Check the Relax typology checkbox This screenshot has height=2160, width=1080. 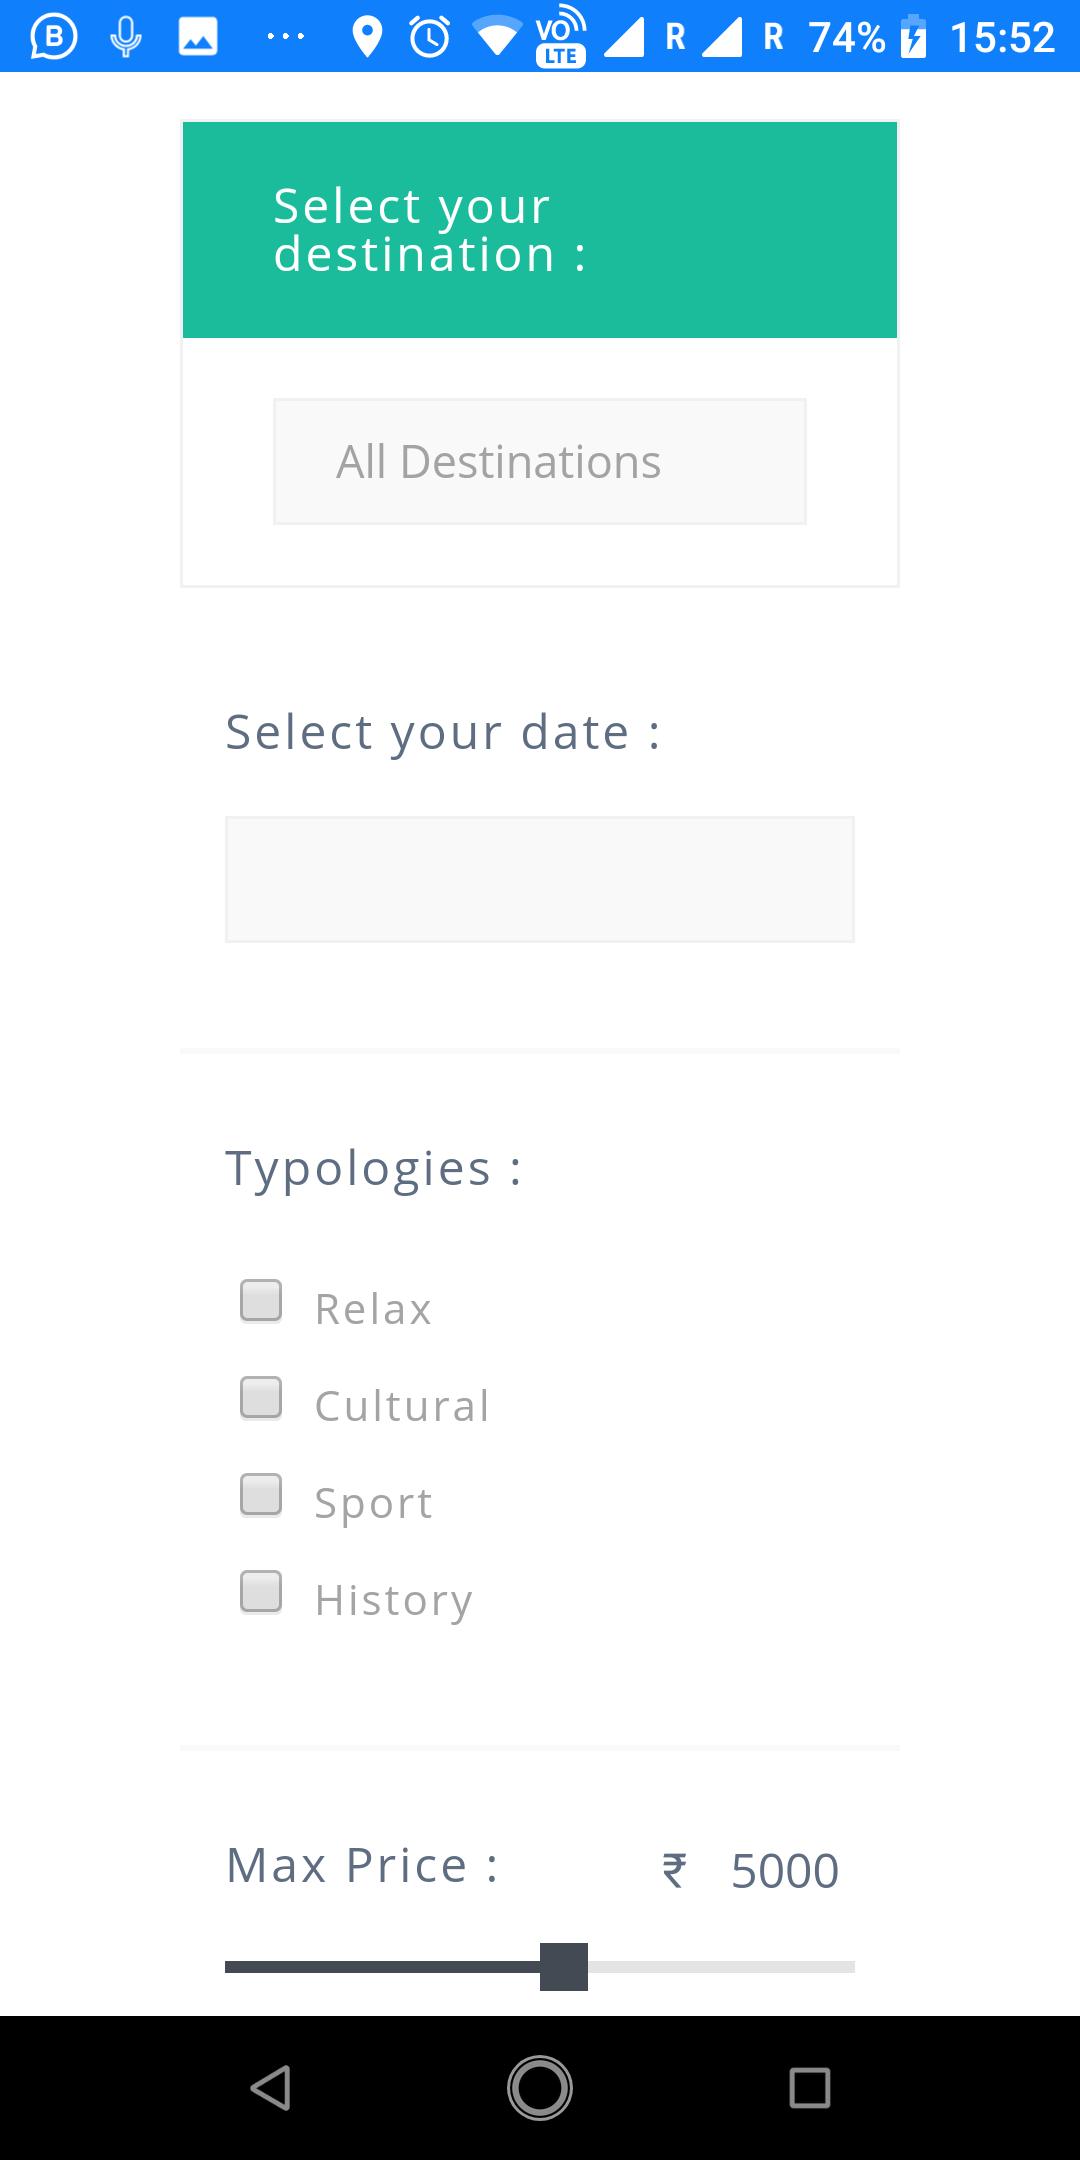261,1301
